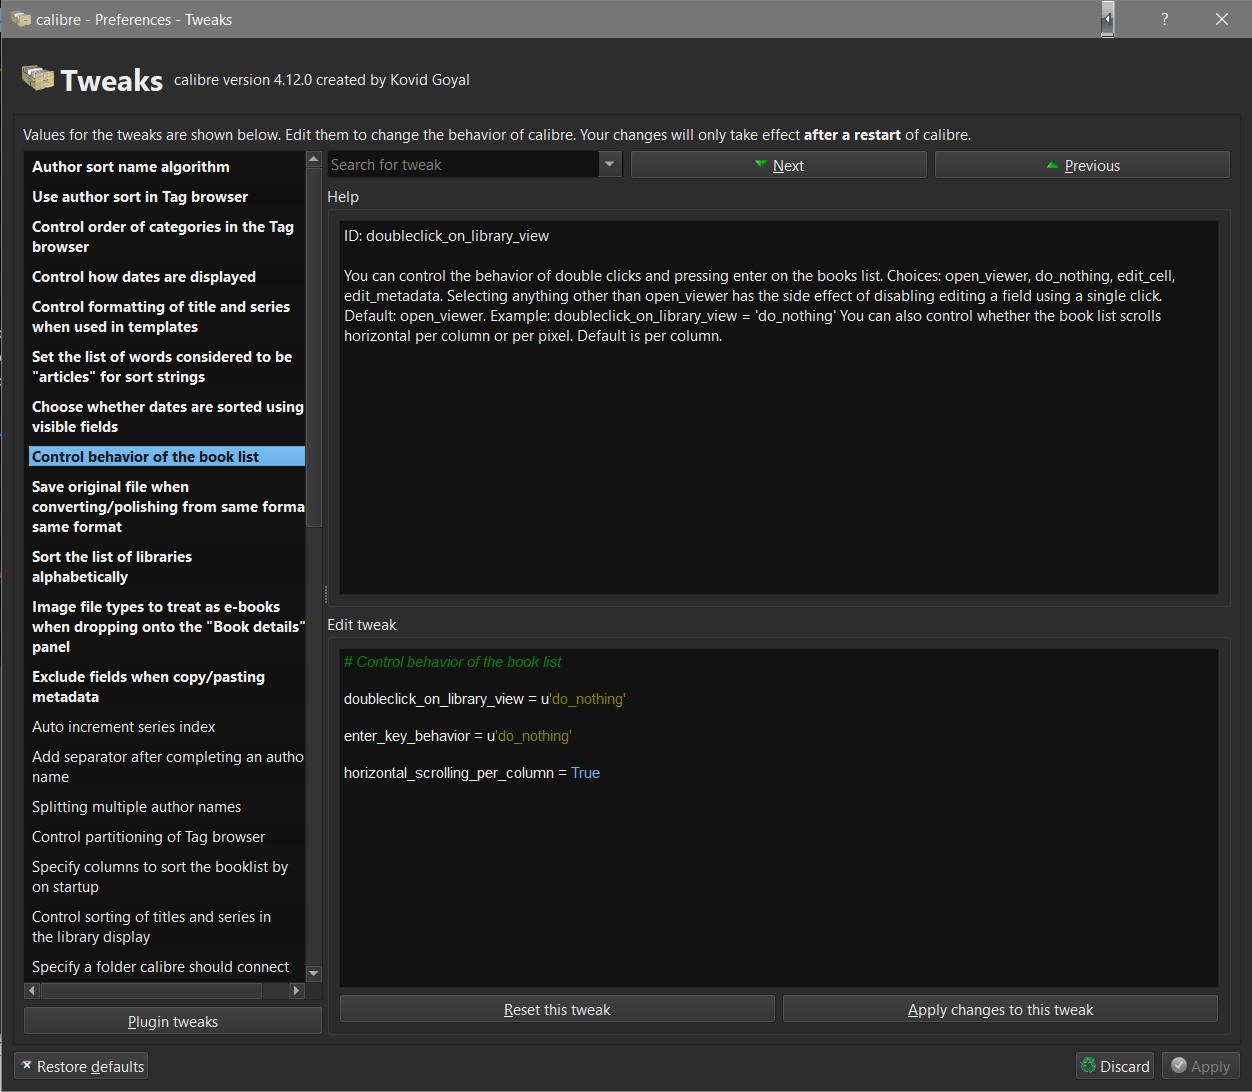Select Save original file when converting tweak
Viewport: 1252px width, 1092px height.
pos(166,507)
